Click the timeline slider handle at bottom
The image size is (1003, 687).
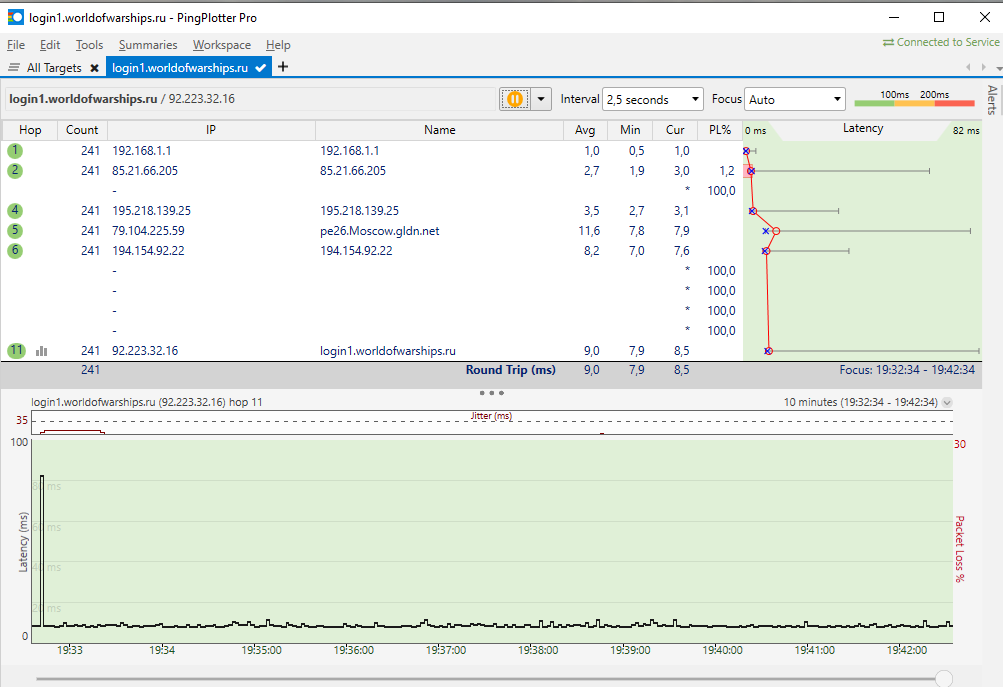tap(944, 678)
